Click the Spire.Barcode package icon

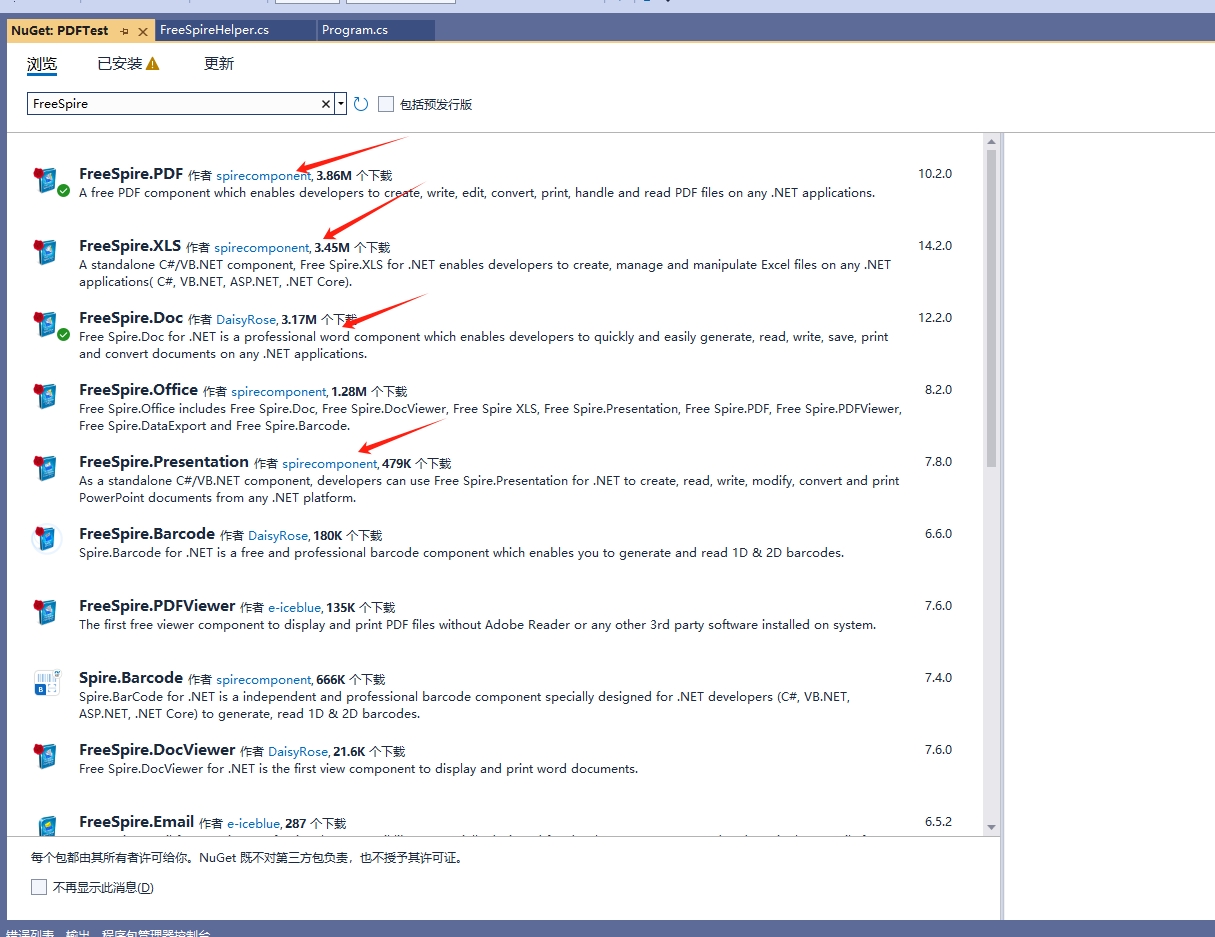coord(46,683)
